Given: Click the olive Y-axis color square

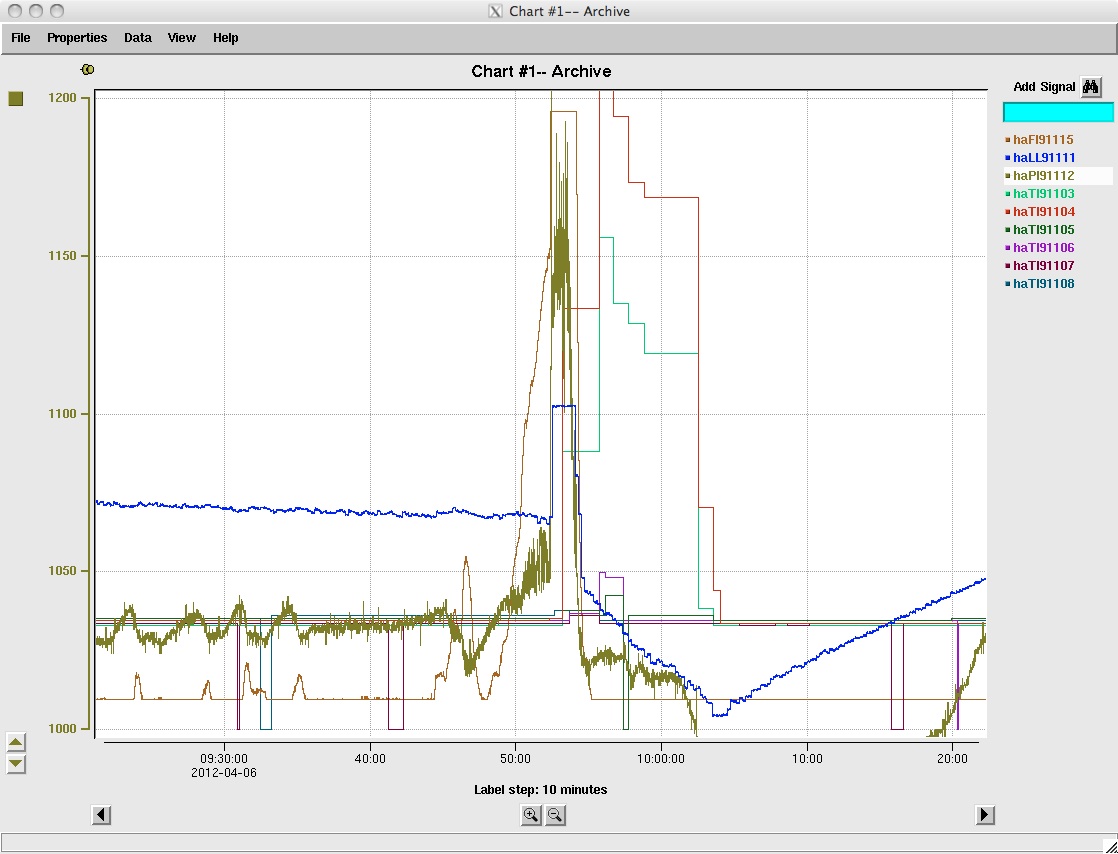Looking at the screenshot, I should coord(16,99).
